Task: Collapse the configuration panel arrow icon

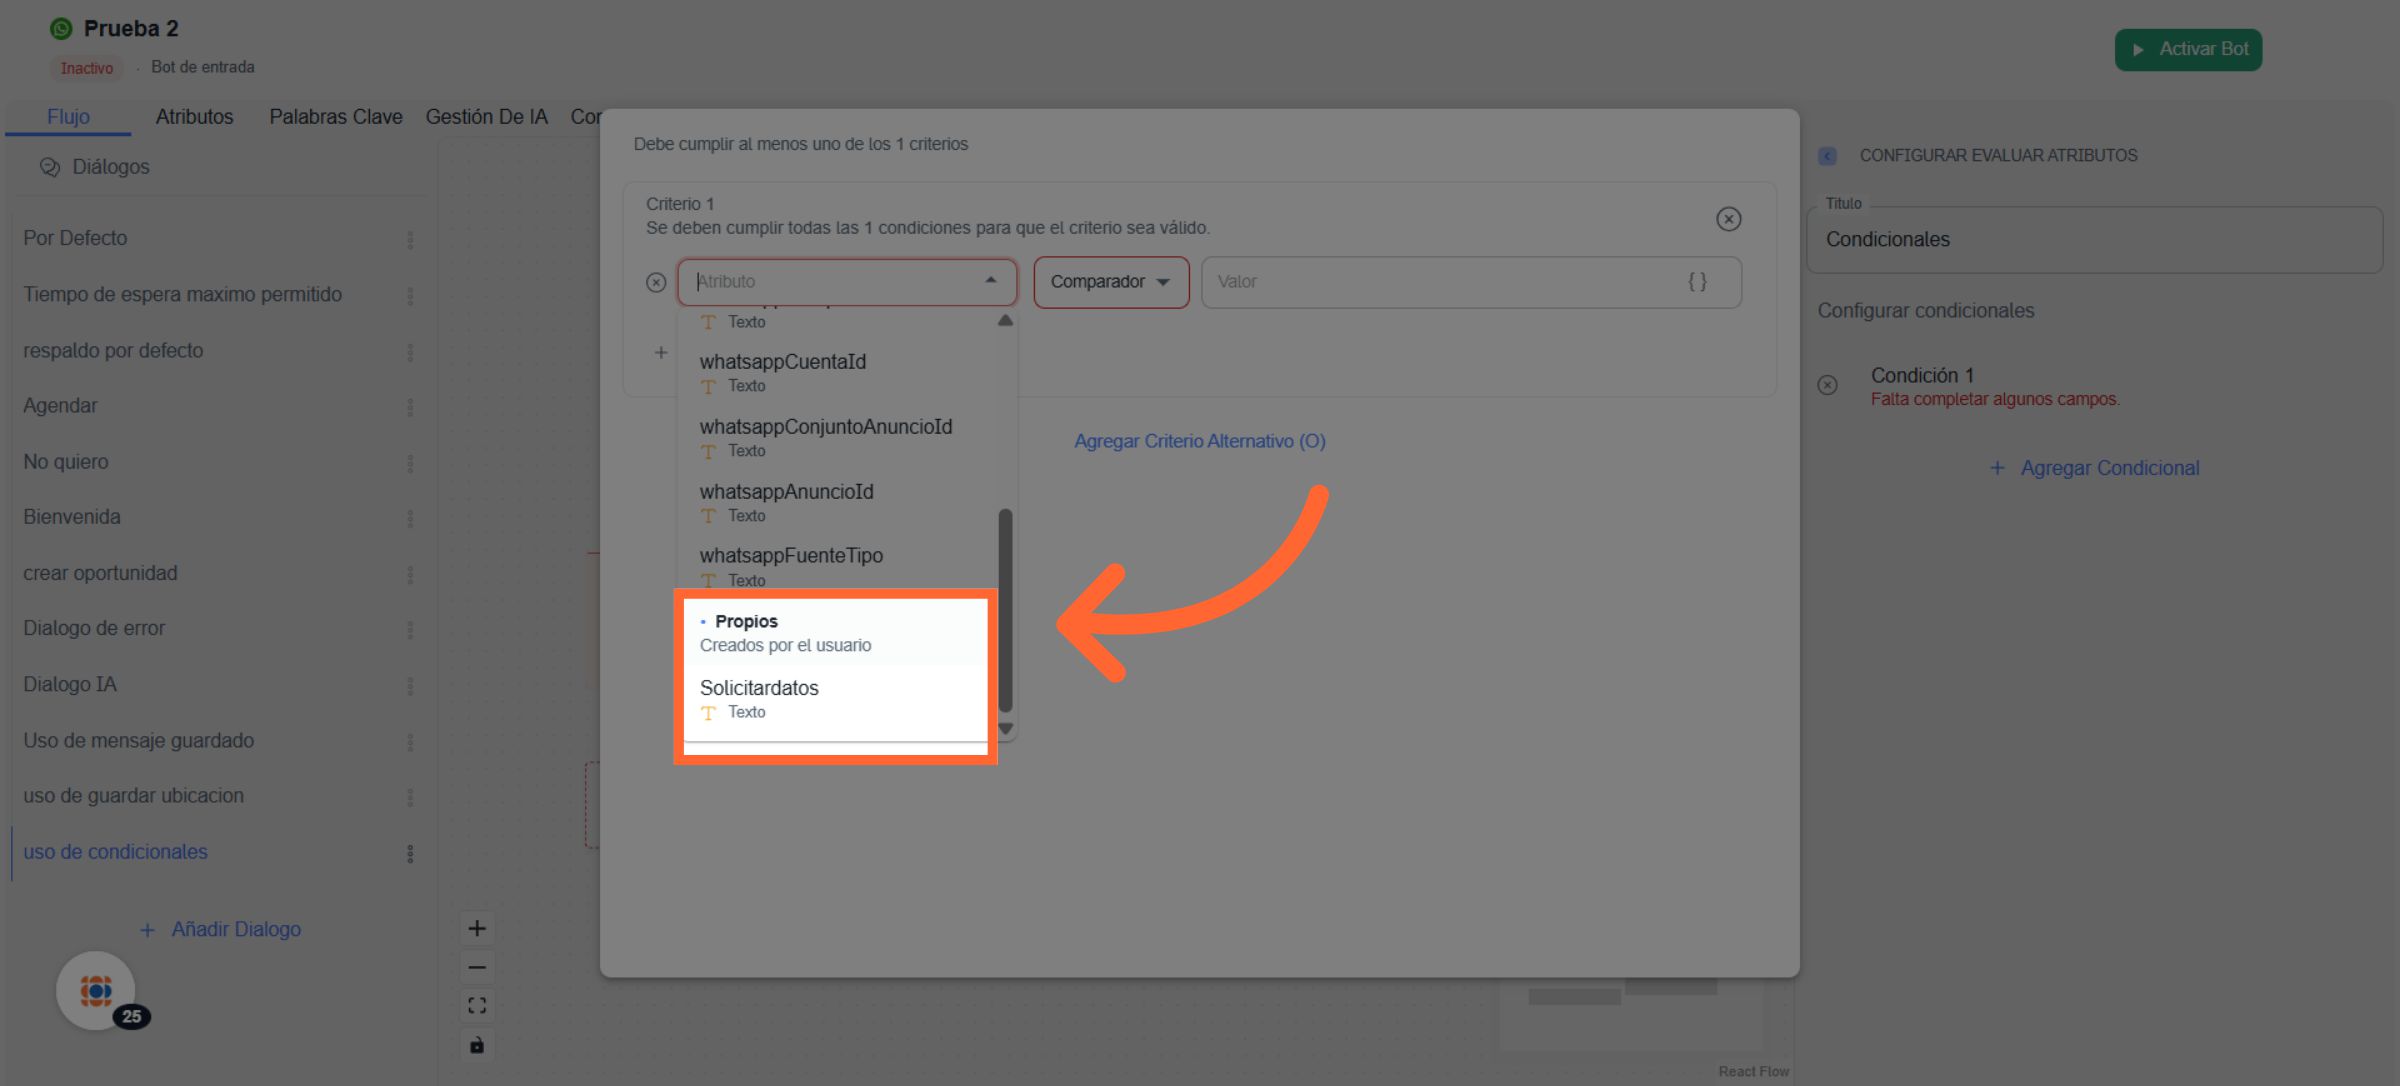Action: (x=1827, y=156)
